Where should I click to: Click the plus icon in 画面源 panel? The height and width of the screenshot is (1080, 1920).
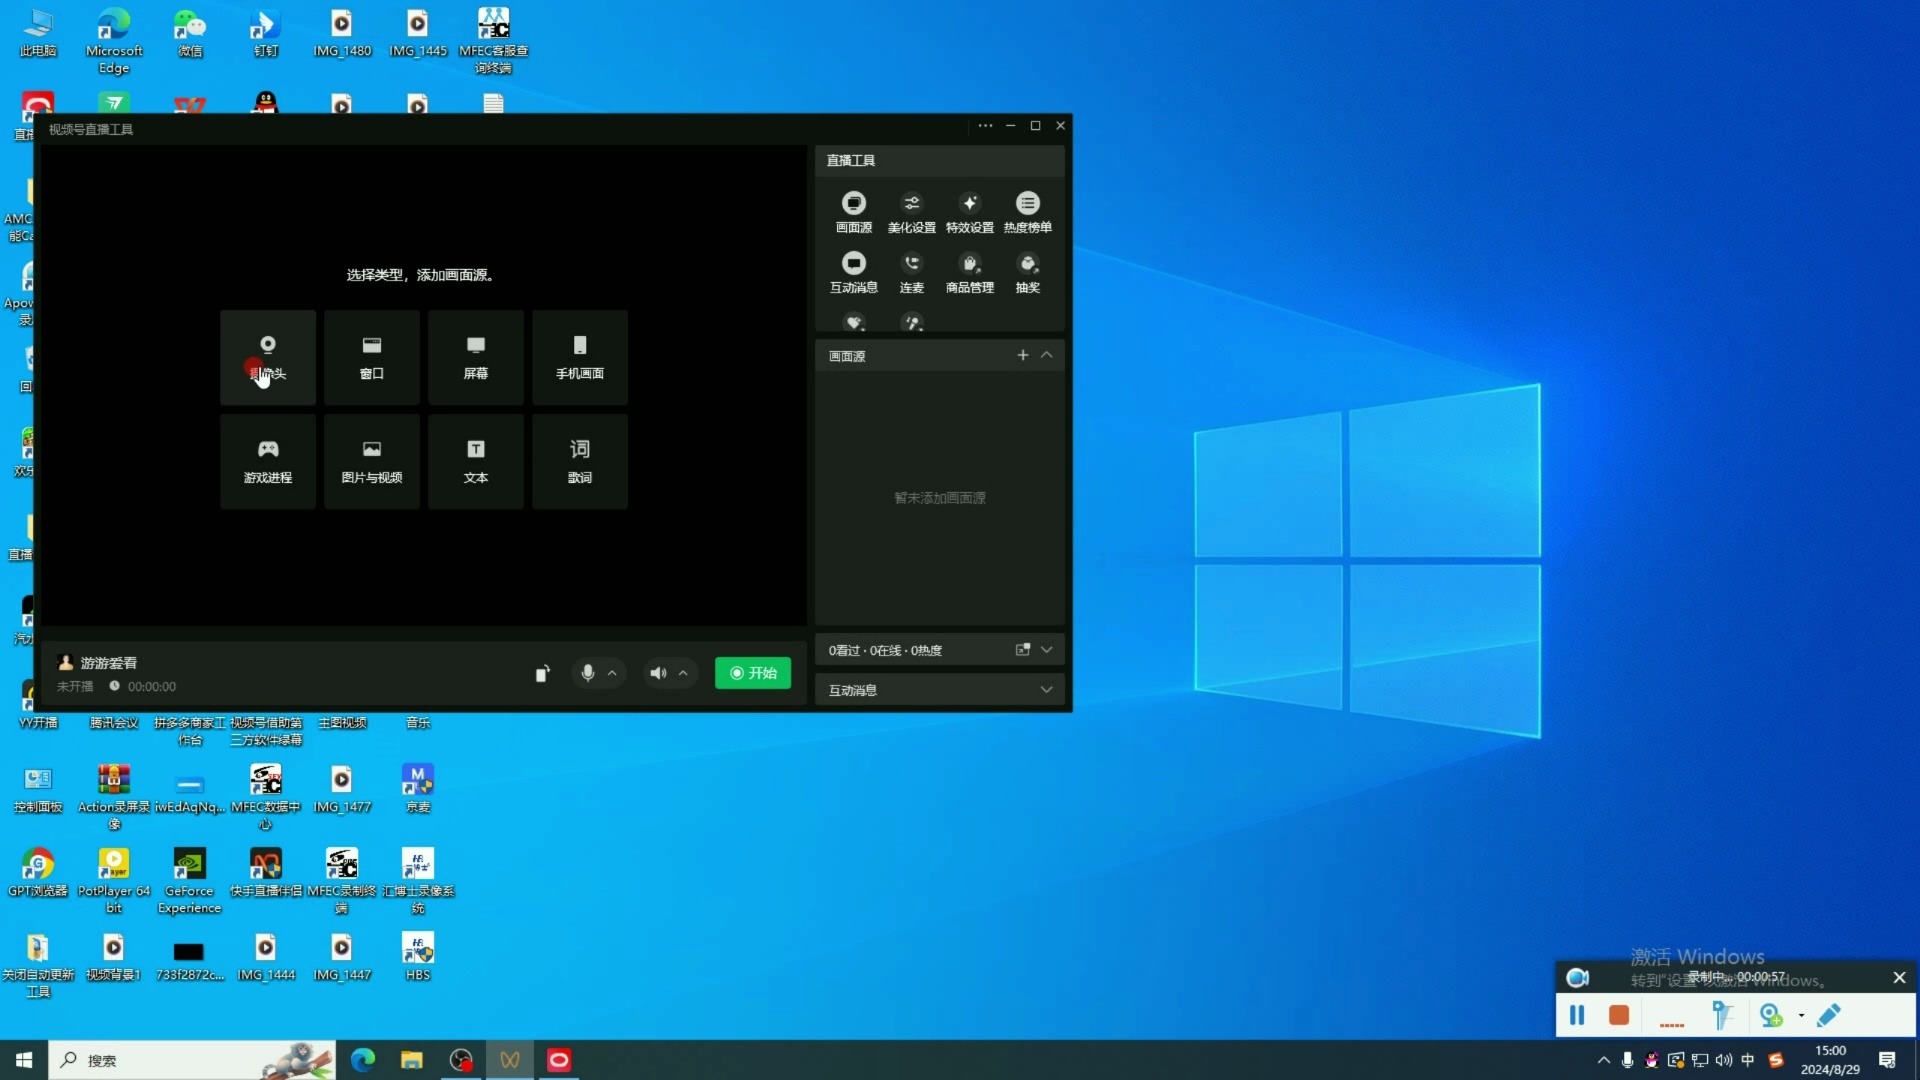coord(1023,355)
